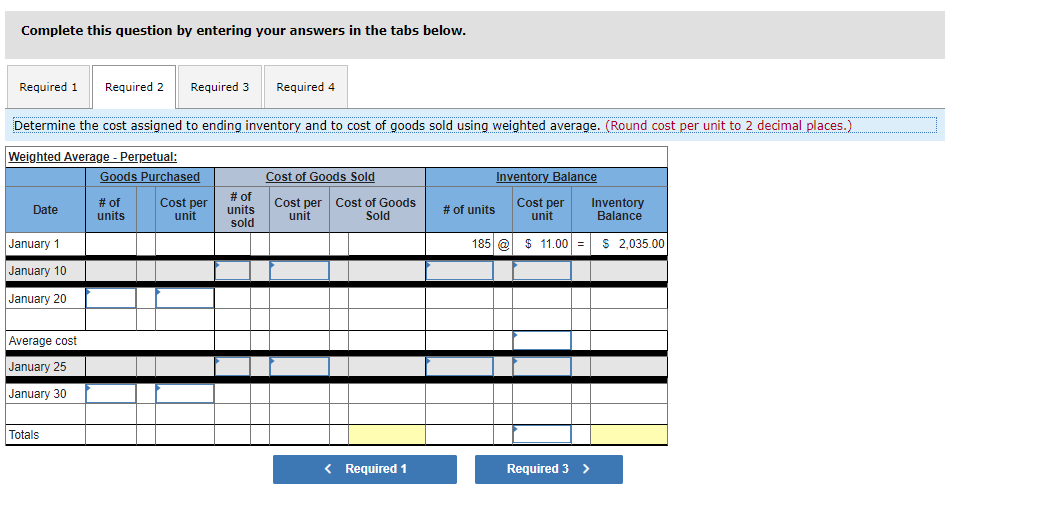
Task: Click the yellow Totals inventory balance cell
Action: (628, 434)
